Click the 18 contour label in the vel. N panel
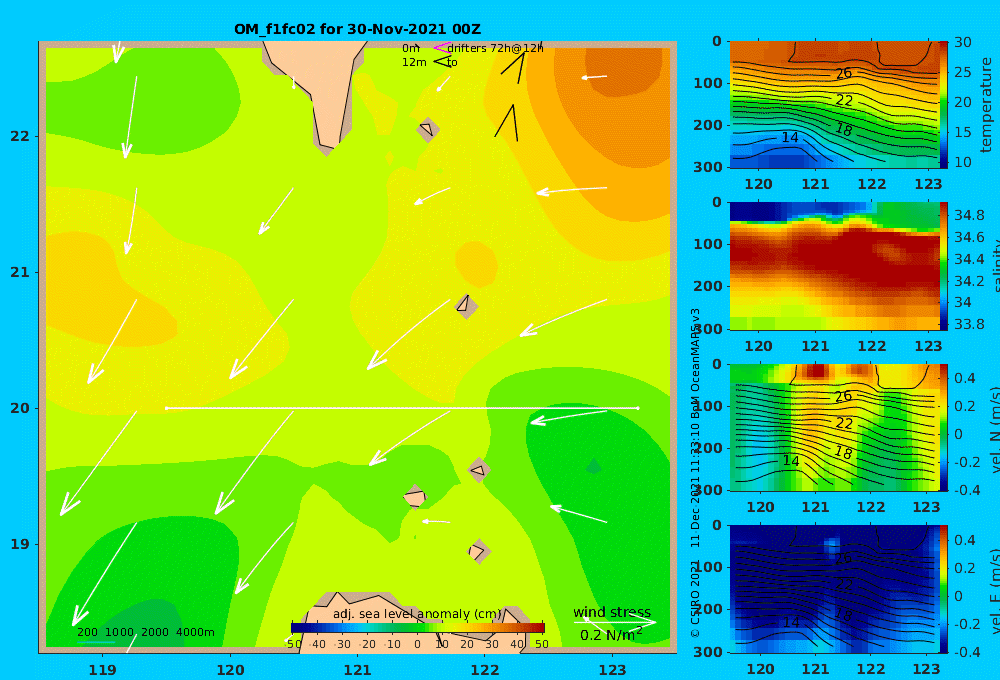This screenshot has width=1000, height=680. point(843,452)
